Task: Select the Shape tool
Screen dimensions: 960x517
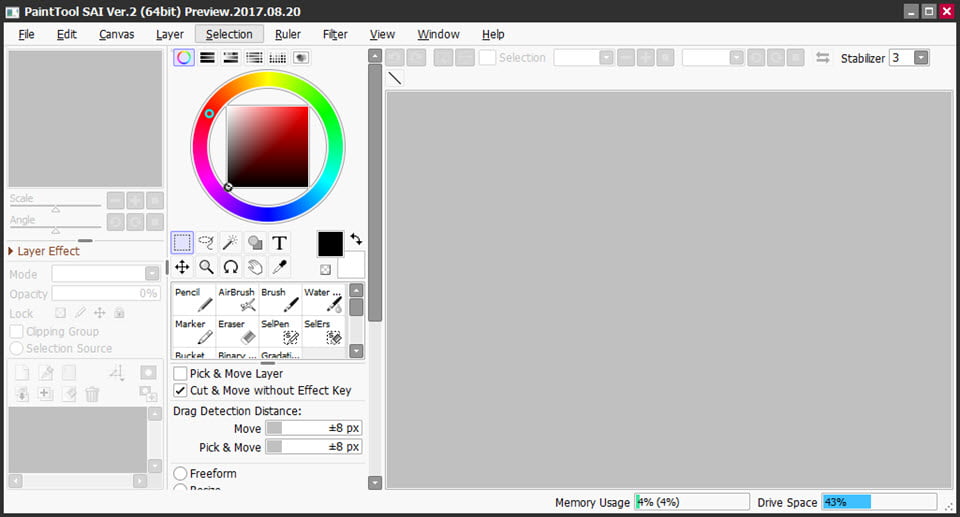Action: coord(255,243)
